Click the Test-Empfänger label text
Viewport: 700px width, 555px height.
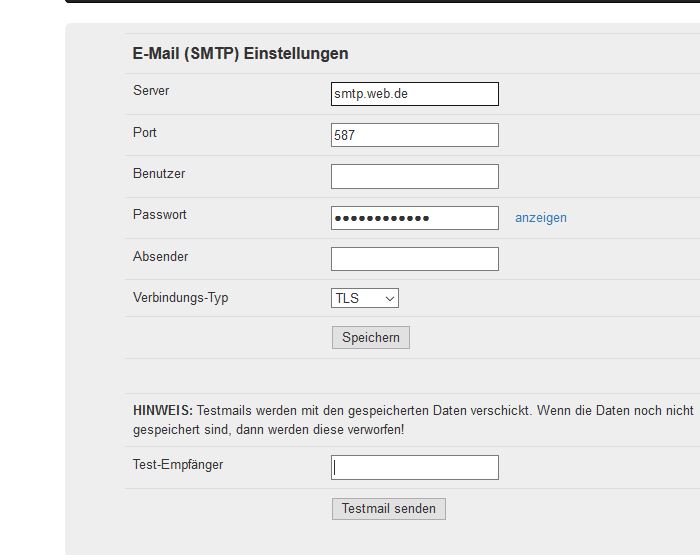[x=178, y=465]
